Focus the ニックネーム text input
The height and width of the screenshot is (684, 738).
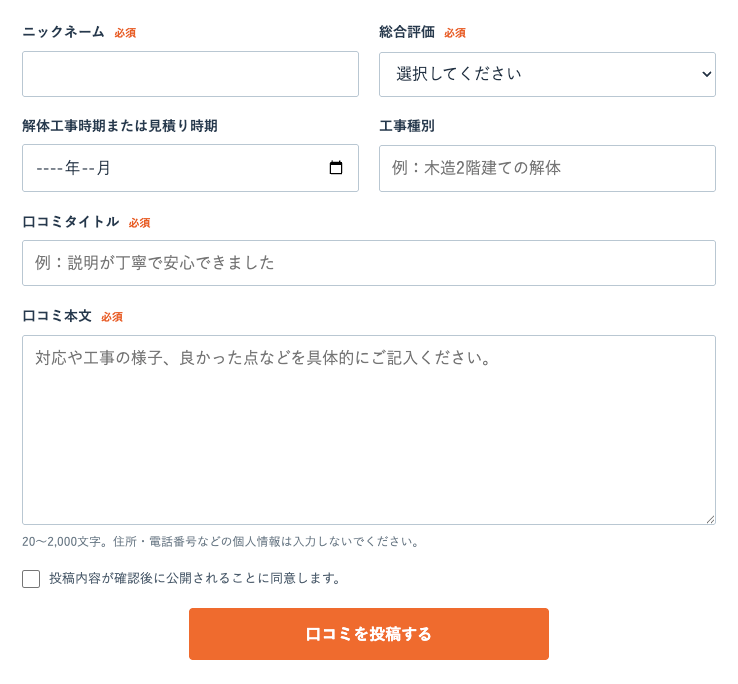(x=190, y=74)
